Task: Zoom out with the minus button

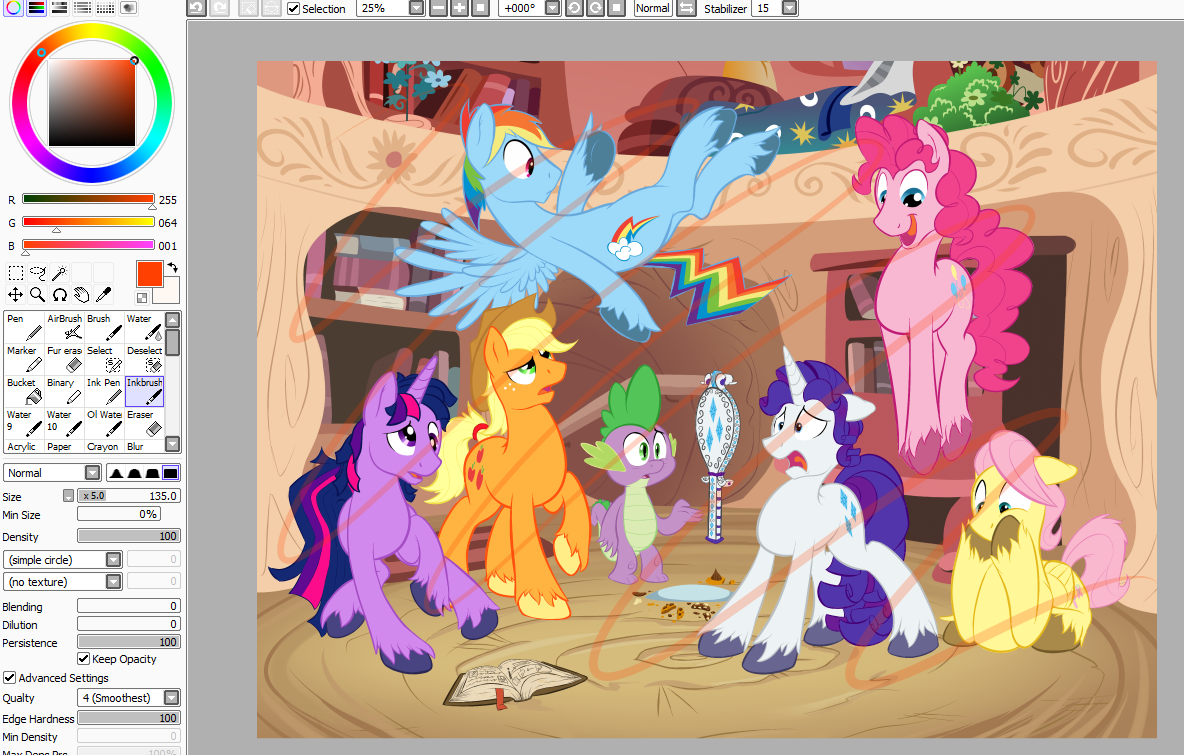Action: click(439, 8)
